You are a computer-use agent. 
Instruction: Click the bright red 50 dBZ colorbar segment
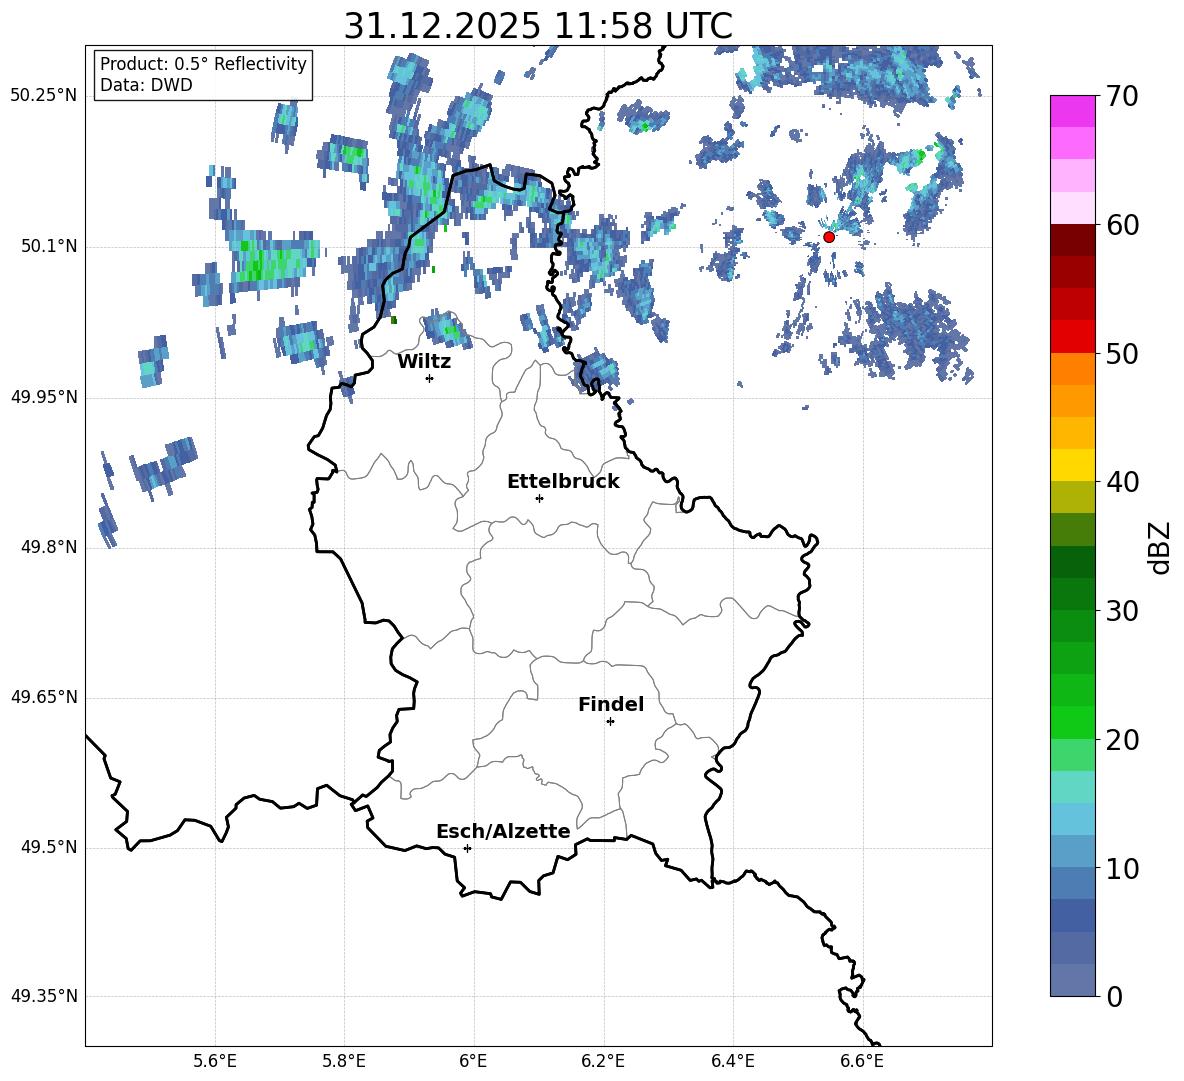pyautogui.click(x=1072, y=337)
